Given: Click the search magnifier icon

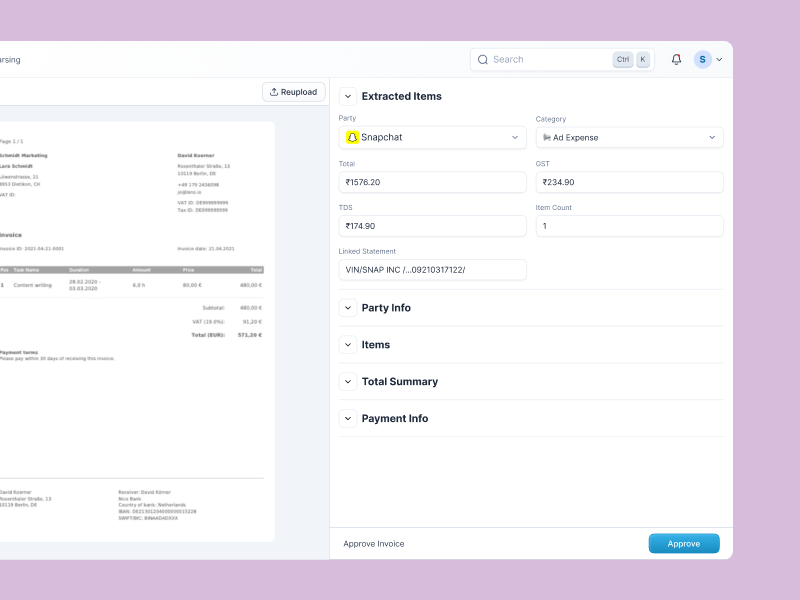Looking at the screenshot, I should [483, 59].
